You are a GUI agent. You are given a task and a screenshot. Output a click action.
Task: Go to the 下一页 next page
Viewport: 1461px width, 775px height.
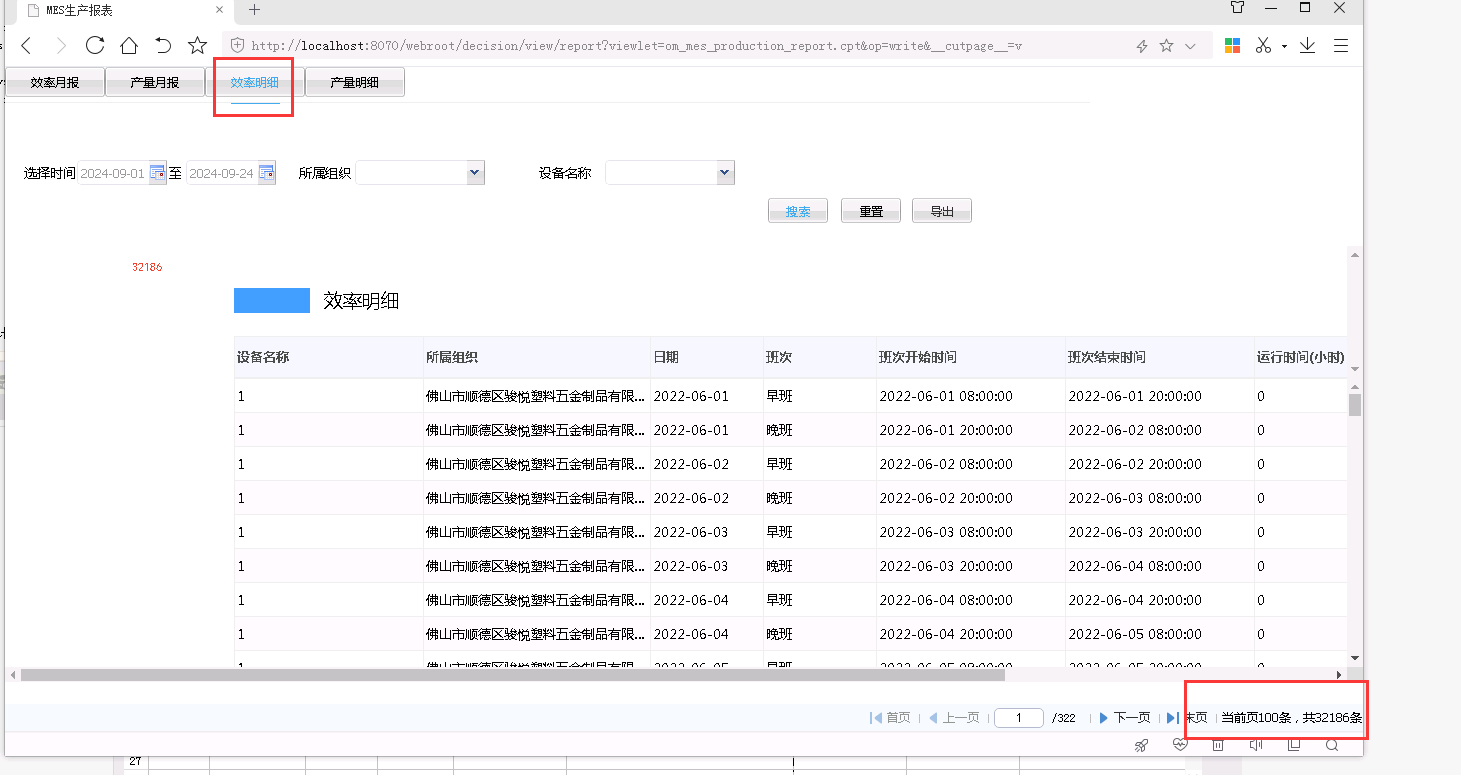[1125, 718]
